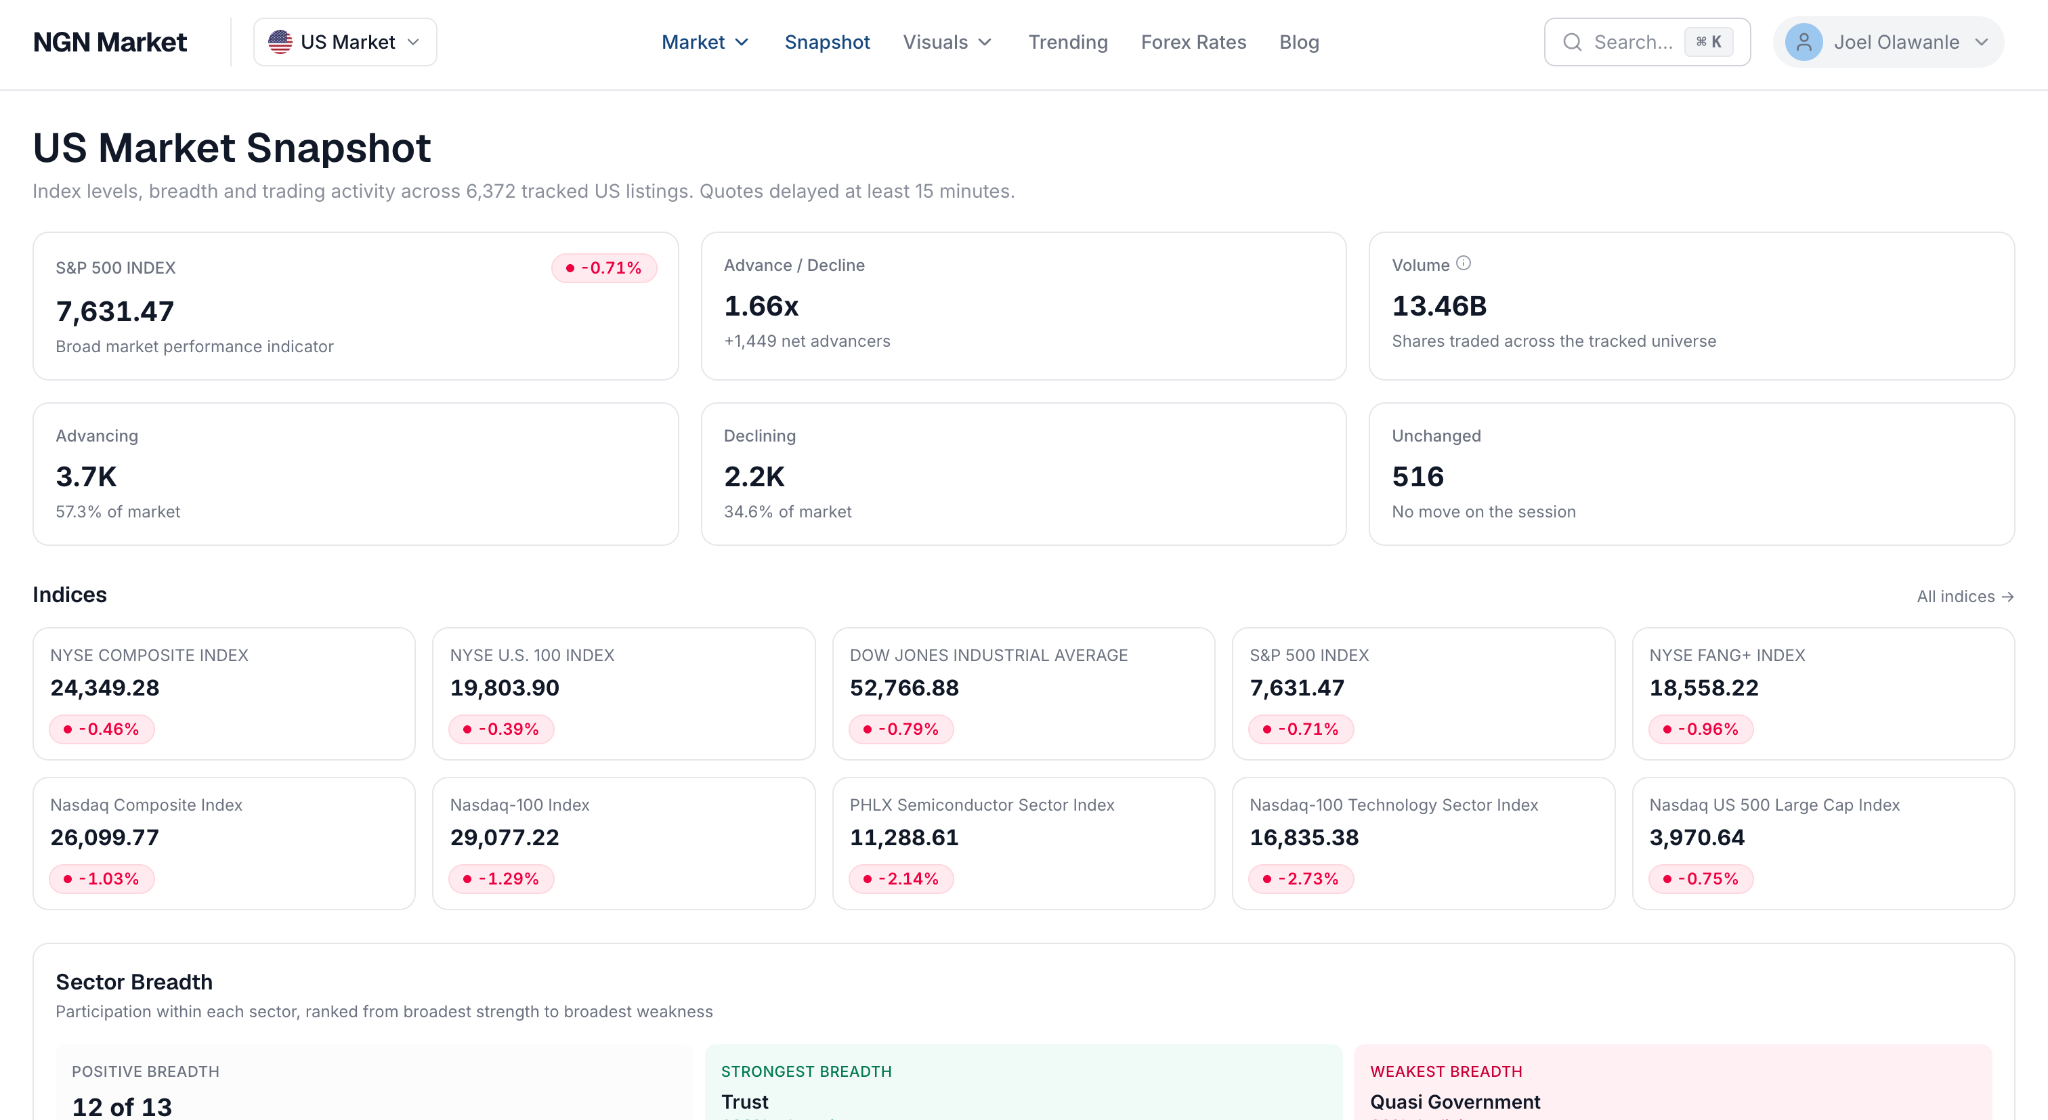Open the NYSE FANG+ Index card
The height and width of the screenshot is (1120, 2048).
click(x=1823, y=694)
